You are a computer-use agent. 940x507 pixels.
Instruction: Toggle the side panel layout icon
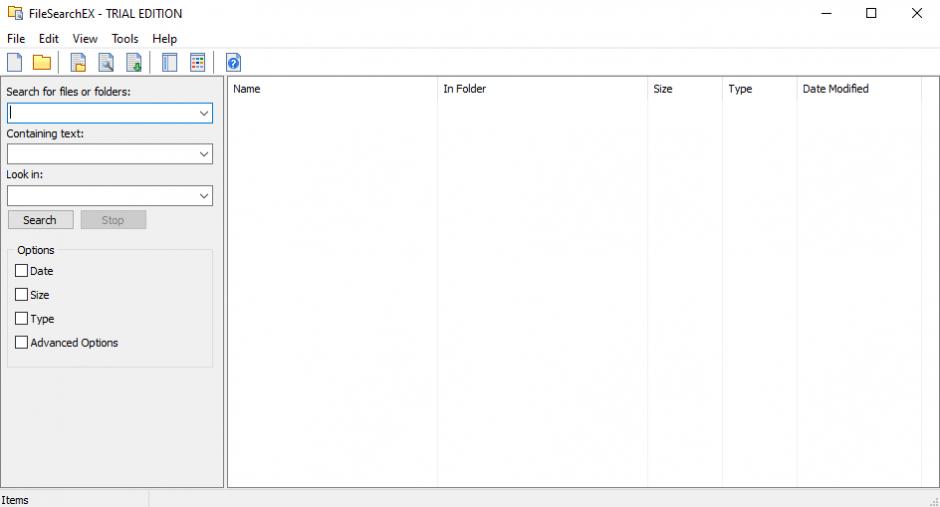170,62
